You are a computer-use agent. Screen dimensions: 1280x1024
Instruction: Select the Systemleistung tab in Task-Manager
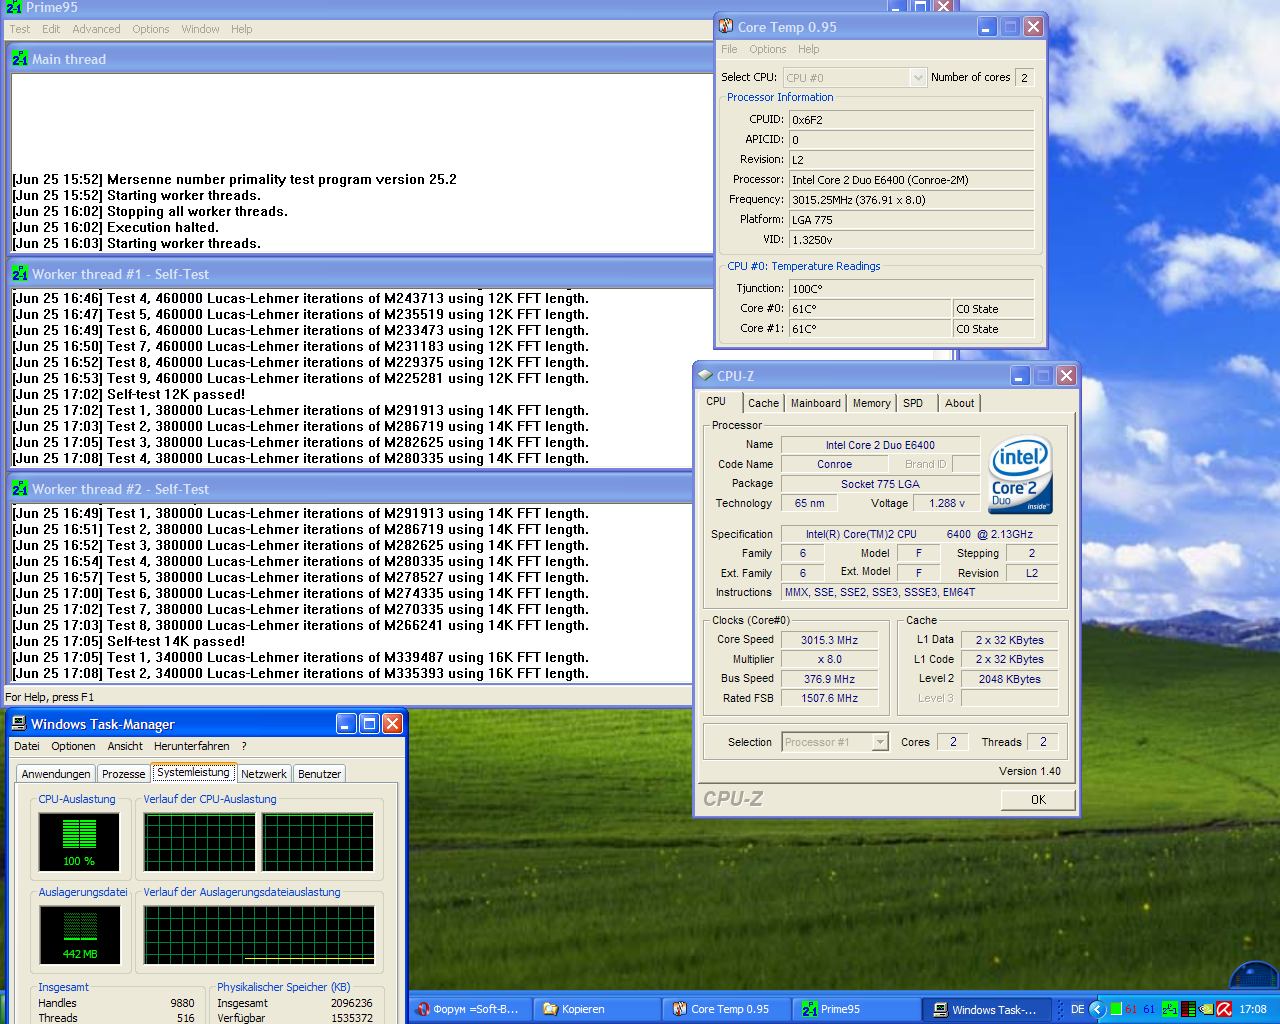pos(193,772)
